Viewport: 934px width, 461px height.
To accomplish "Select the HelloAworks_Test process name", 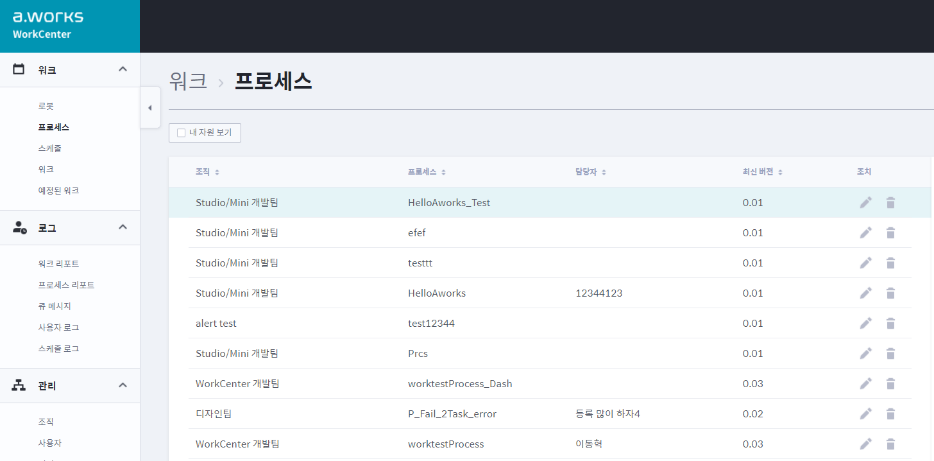I will pyautogui.click(x=449, y=203).
